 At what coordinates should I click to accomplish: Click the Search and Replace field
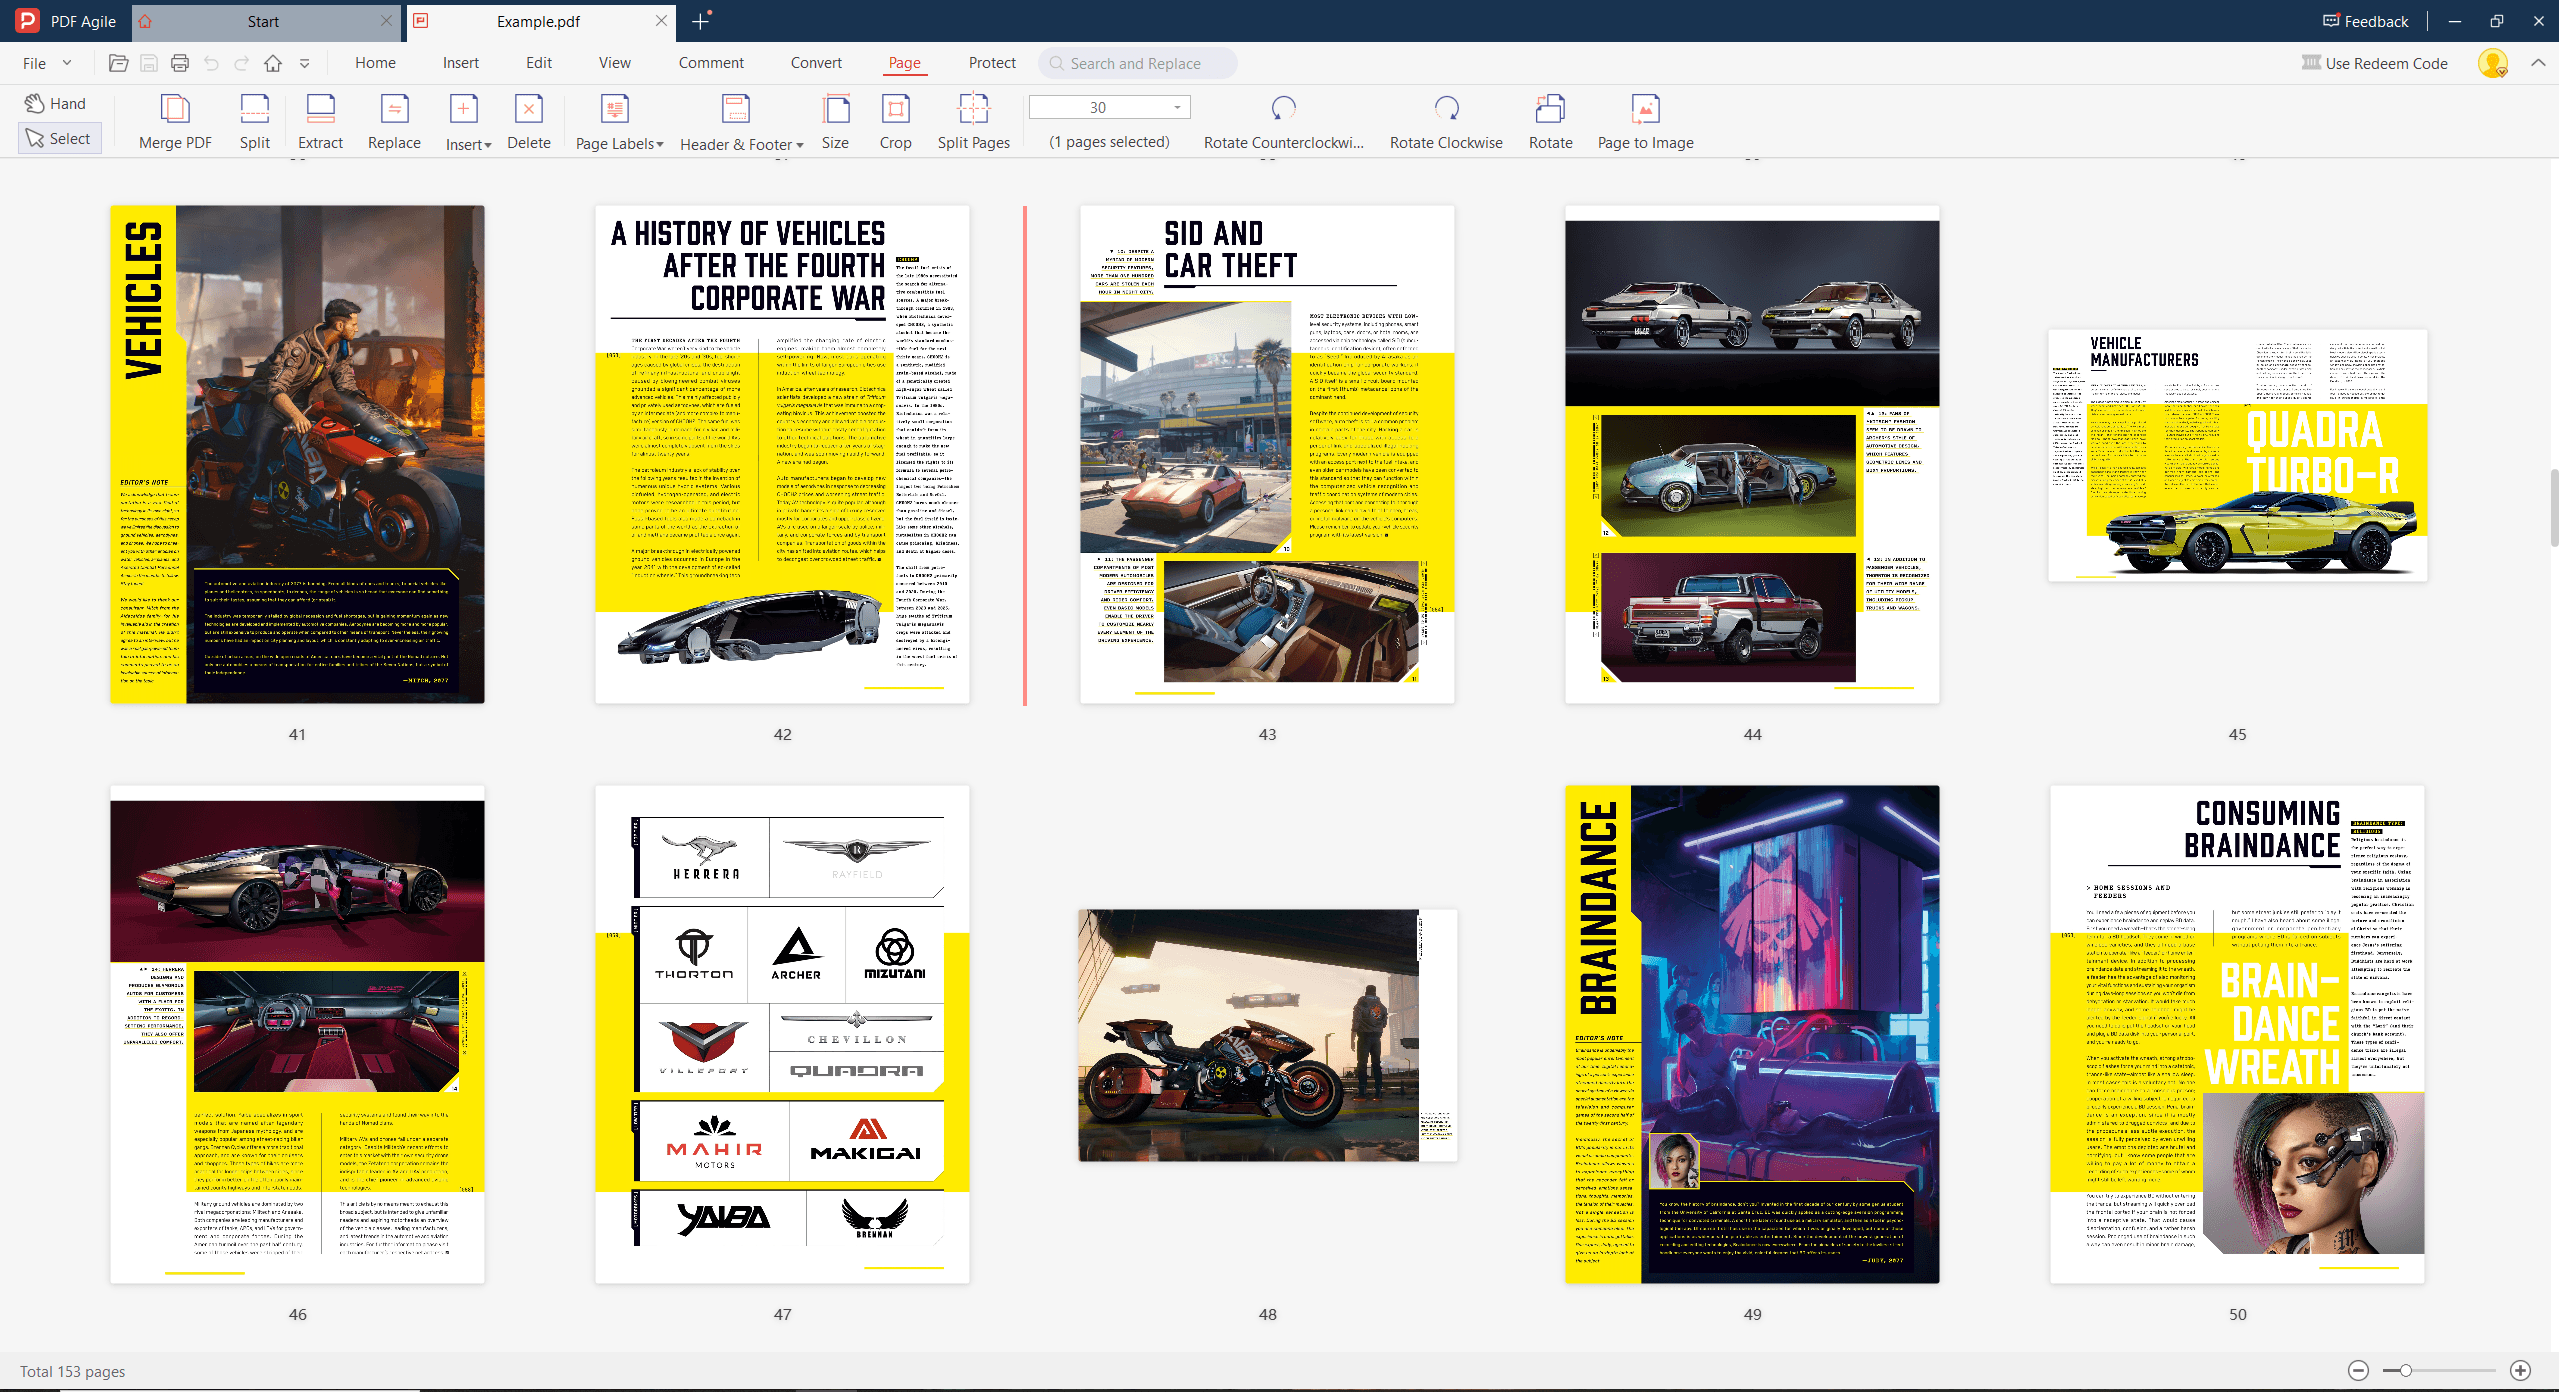tap(1138, 63)
